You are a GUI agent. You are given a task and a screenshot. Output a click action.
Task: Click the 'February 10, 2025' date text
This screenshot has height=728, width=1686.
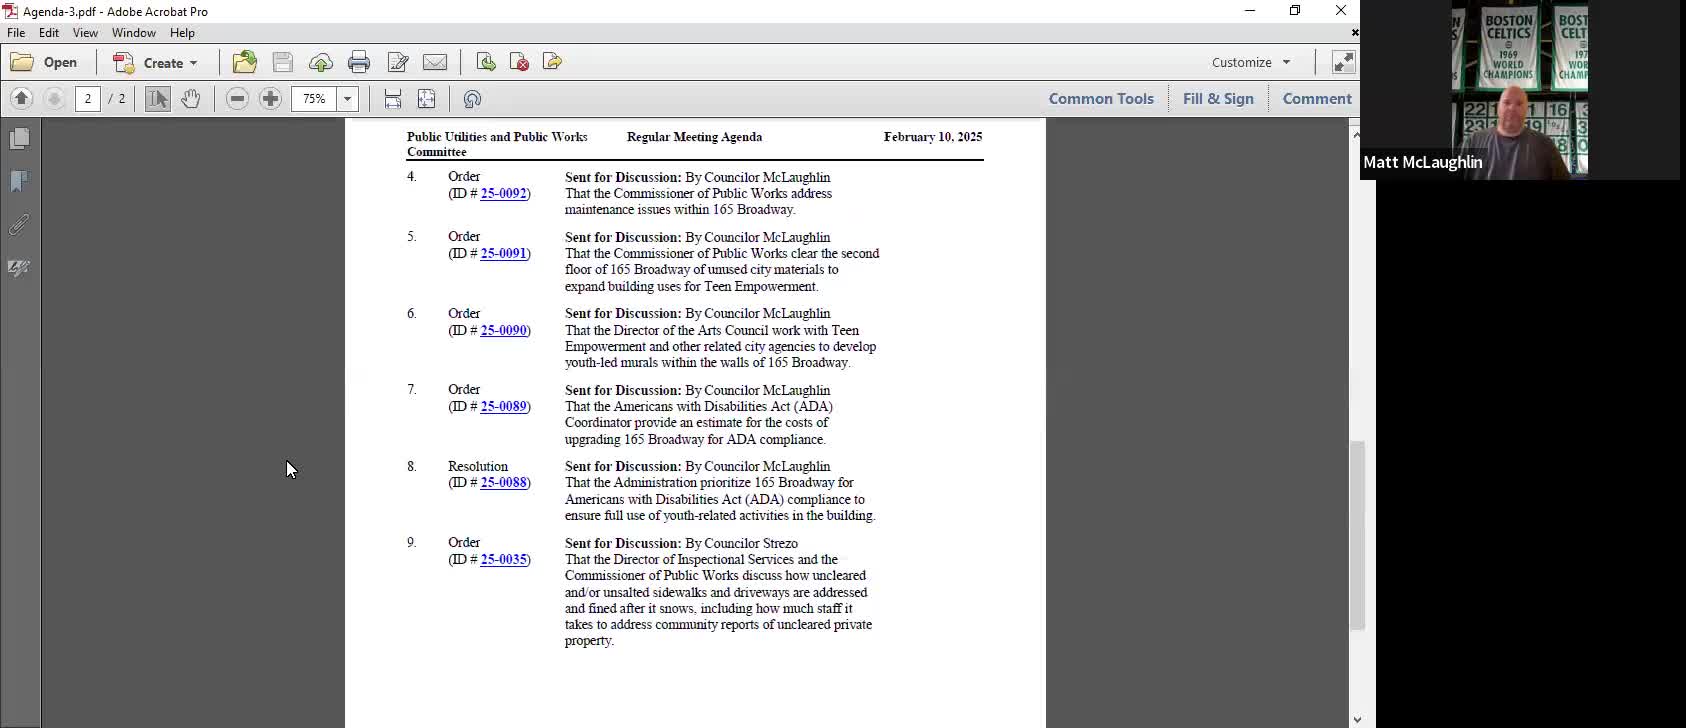pyautogui.click(x=933, y=137)
